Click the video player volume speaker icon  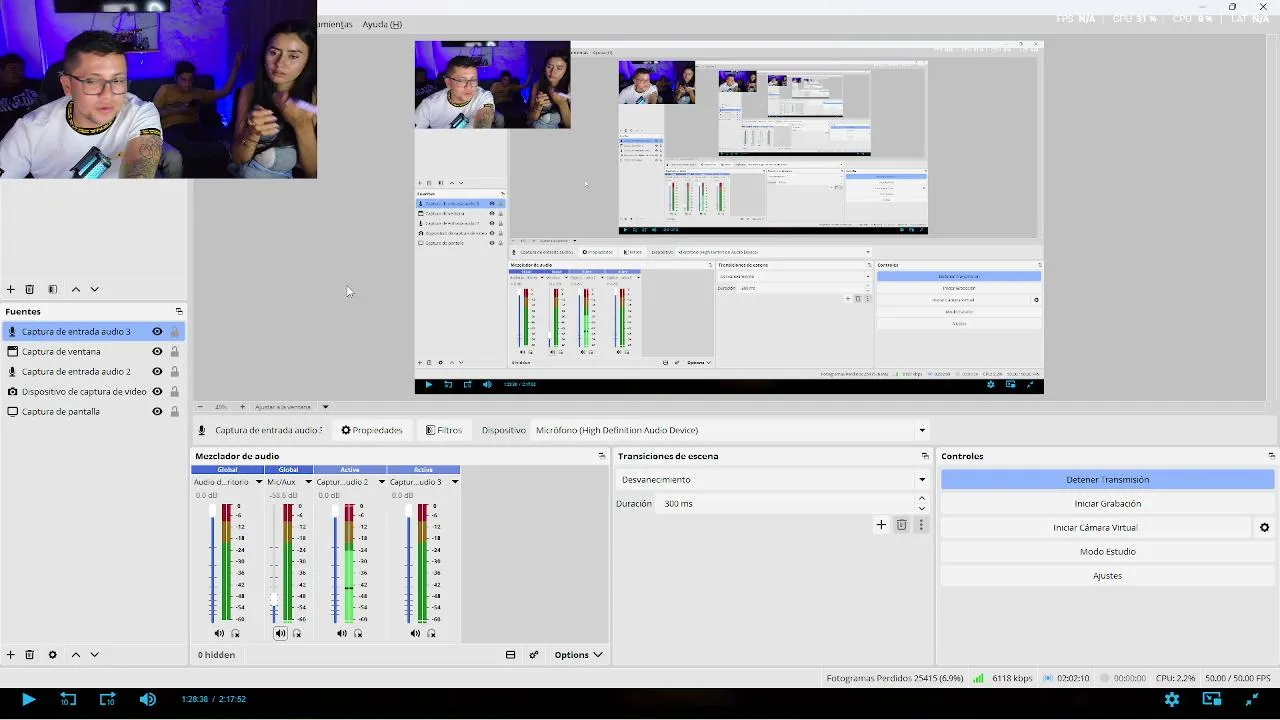coord(148,699)
